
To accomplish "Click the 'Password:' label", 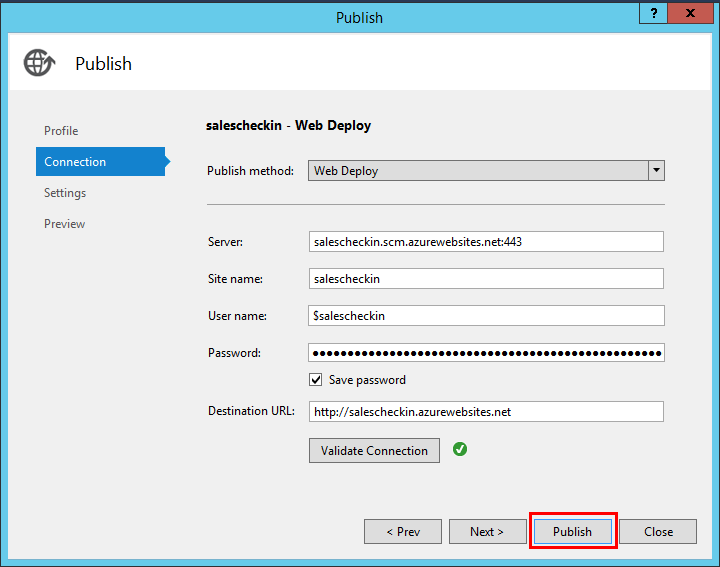I will point(234,353).
